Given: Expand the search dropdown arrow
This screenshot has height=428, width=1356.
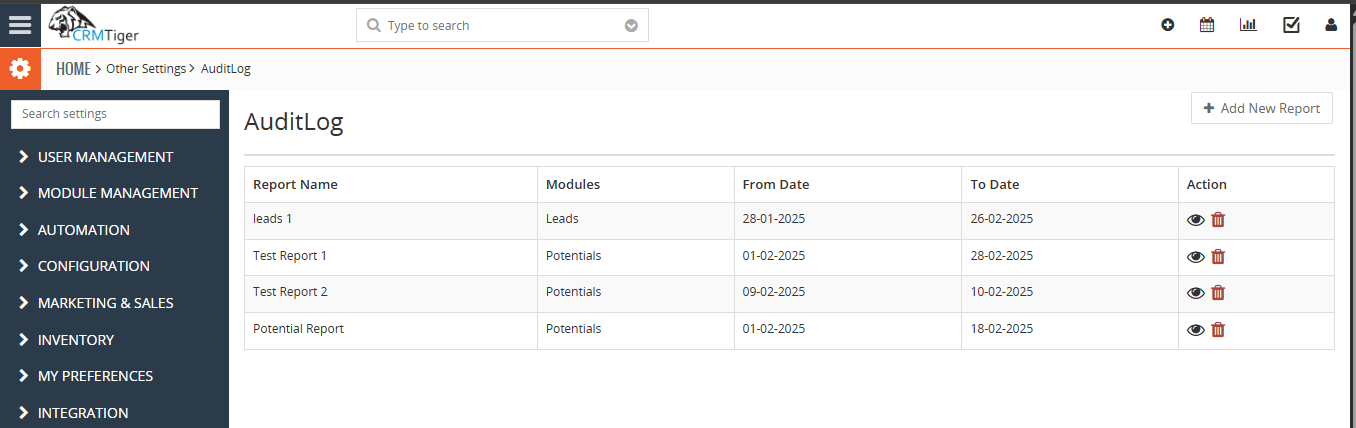Looking at the screenshot, I should [631, 26].
